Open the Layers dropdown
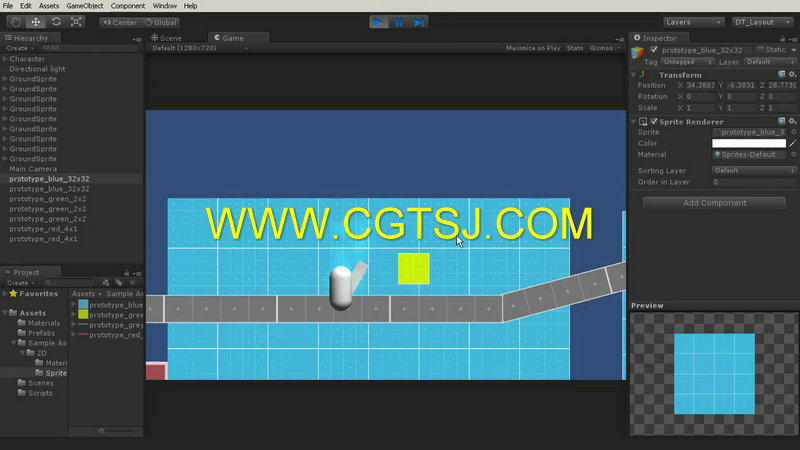The width and height of the screenshot is (800, 450). (693, 22)
